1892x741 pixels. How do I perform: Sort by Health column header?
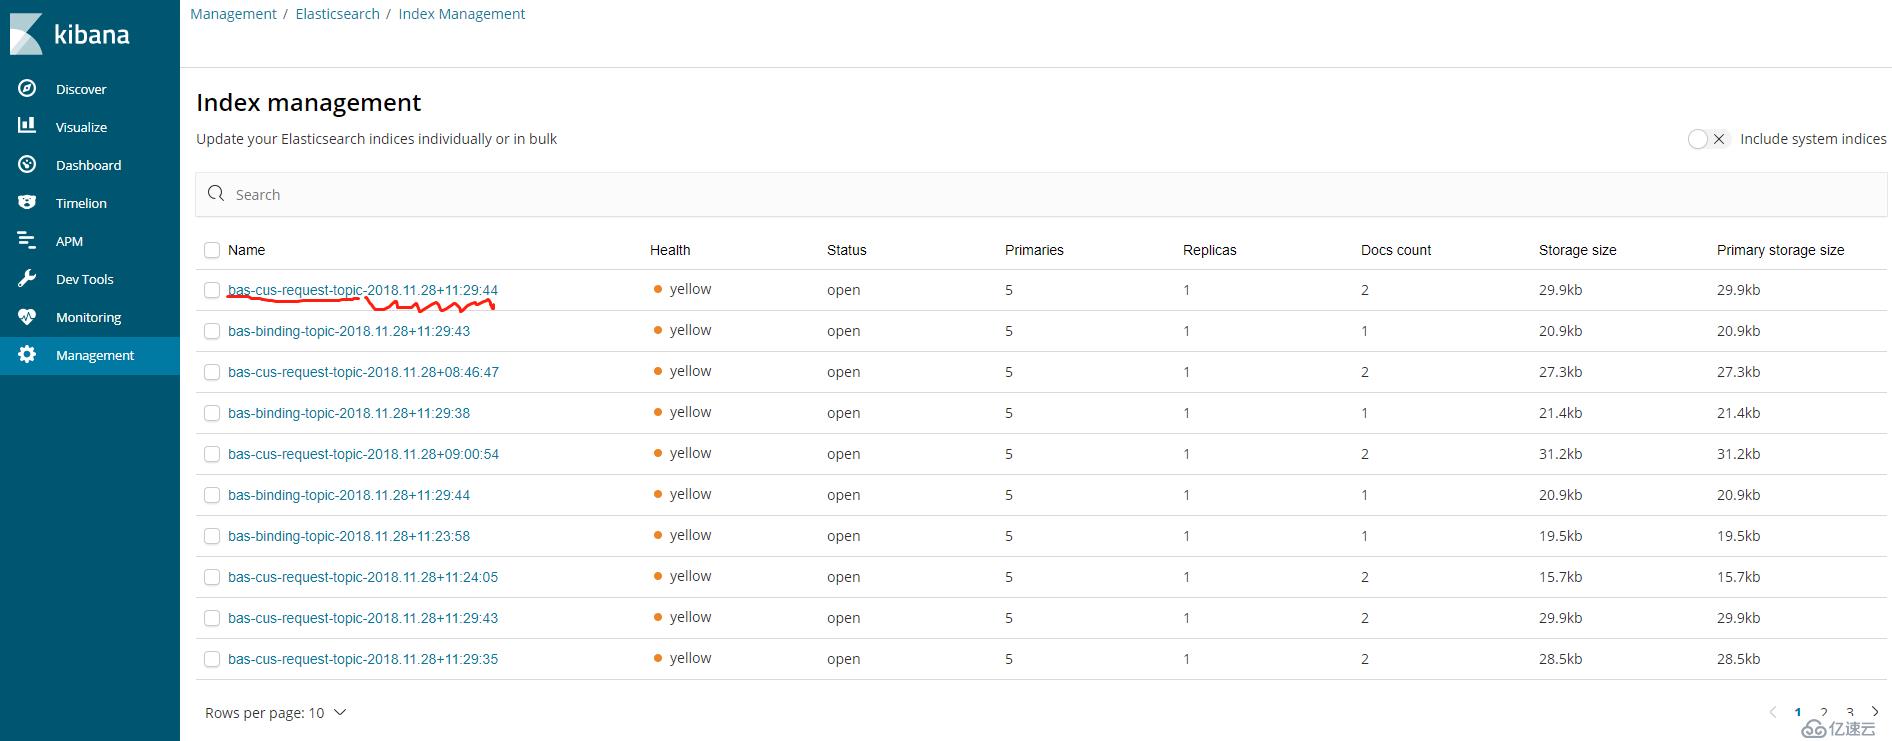pos(670,250)
